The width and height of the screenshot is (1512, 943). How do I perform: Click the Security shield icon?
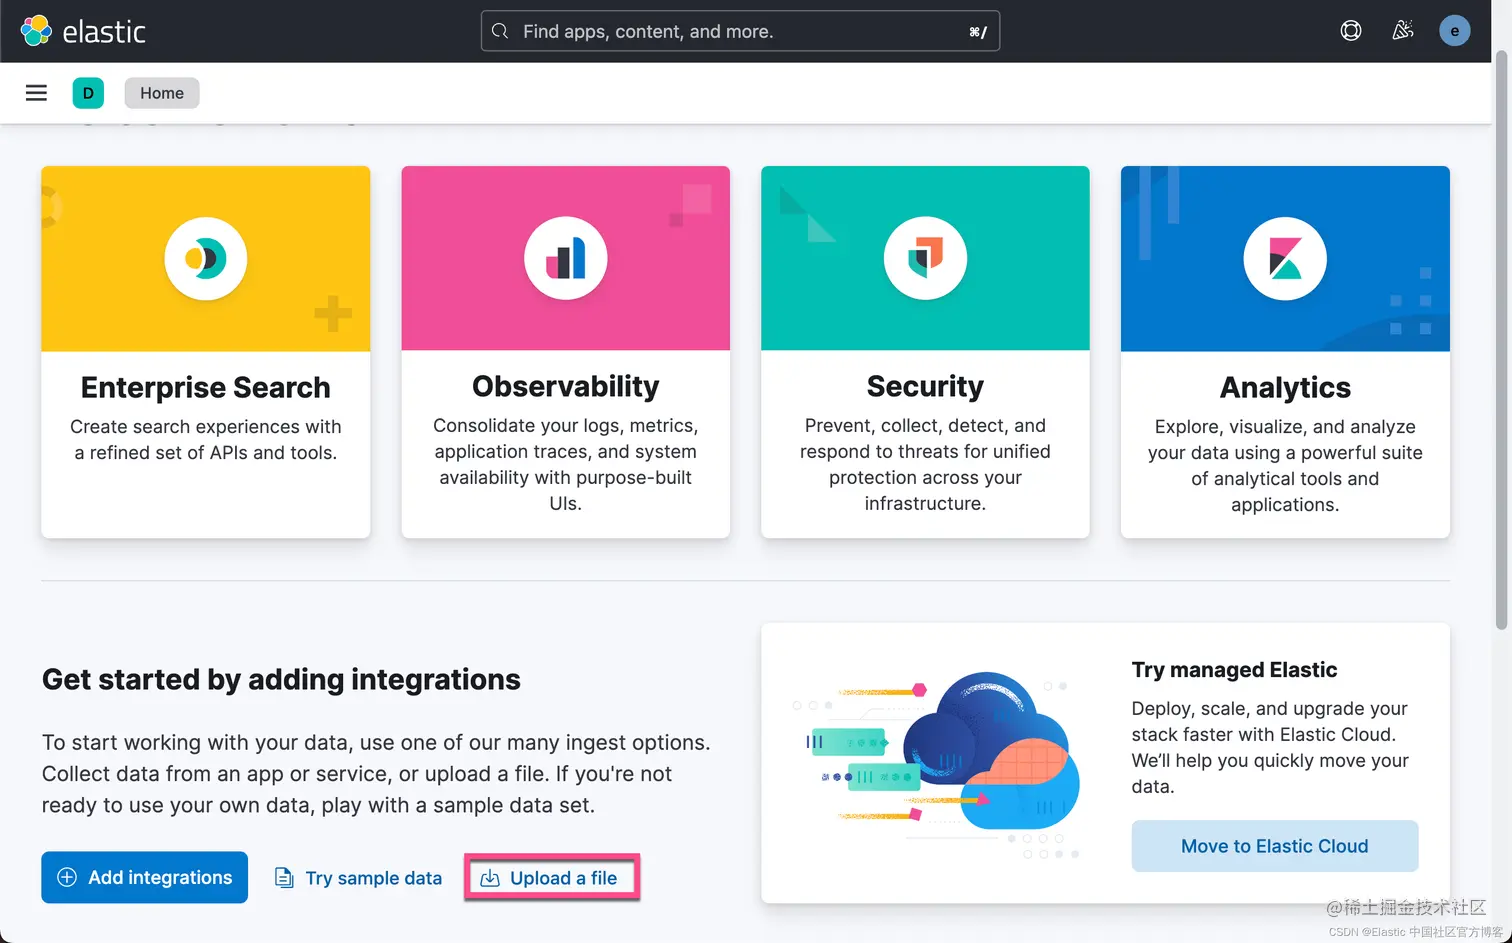coord(925,259)
